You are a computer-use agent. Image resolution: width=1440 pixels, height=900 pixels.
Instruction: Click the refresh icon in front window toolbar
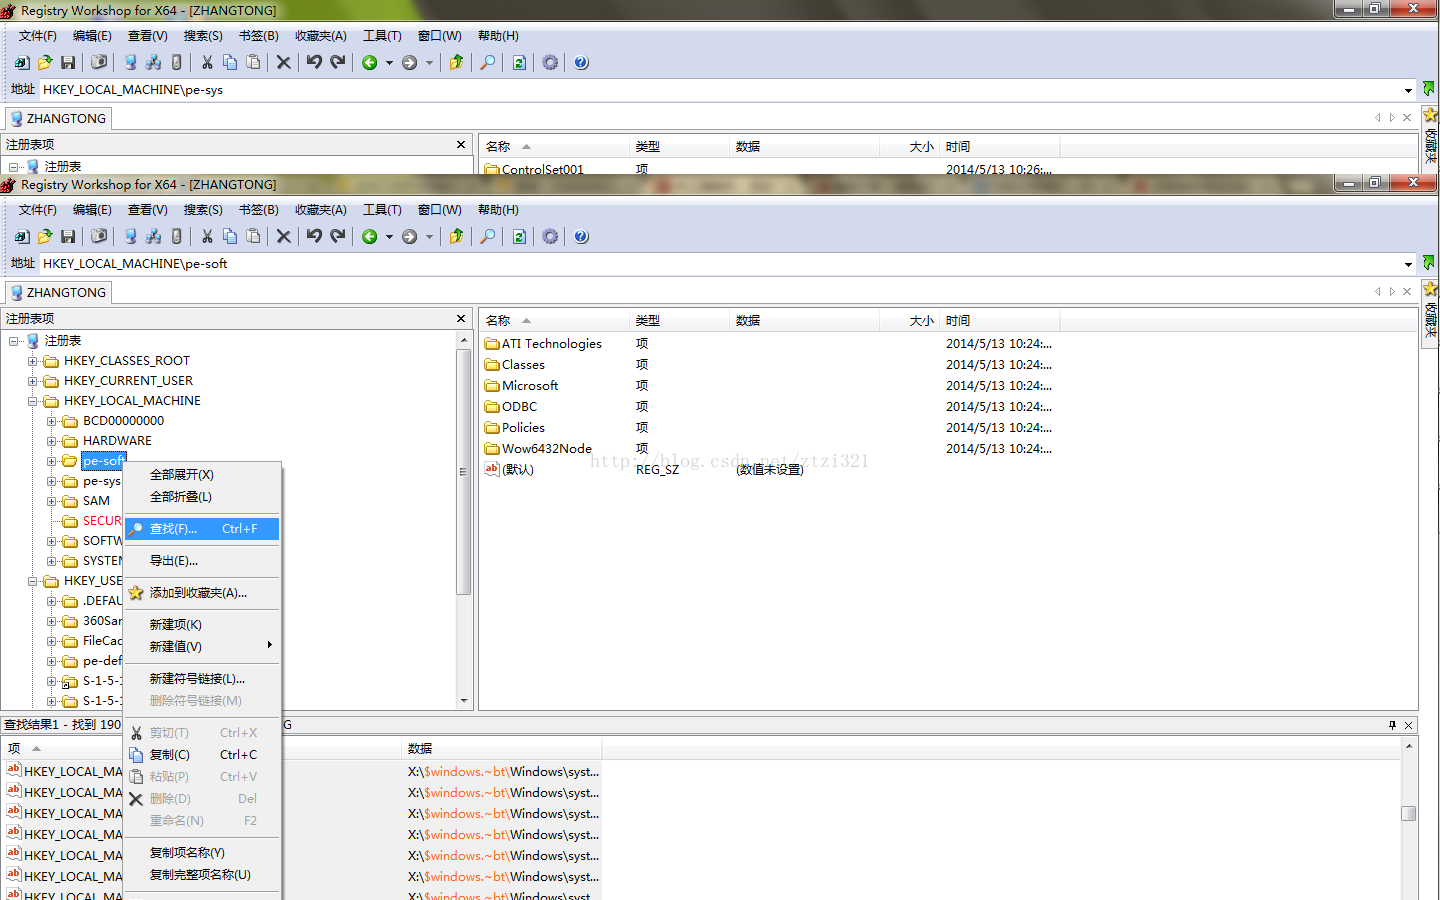click(x=519, y=236)
